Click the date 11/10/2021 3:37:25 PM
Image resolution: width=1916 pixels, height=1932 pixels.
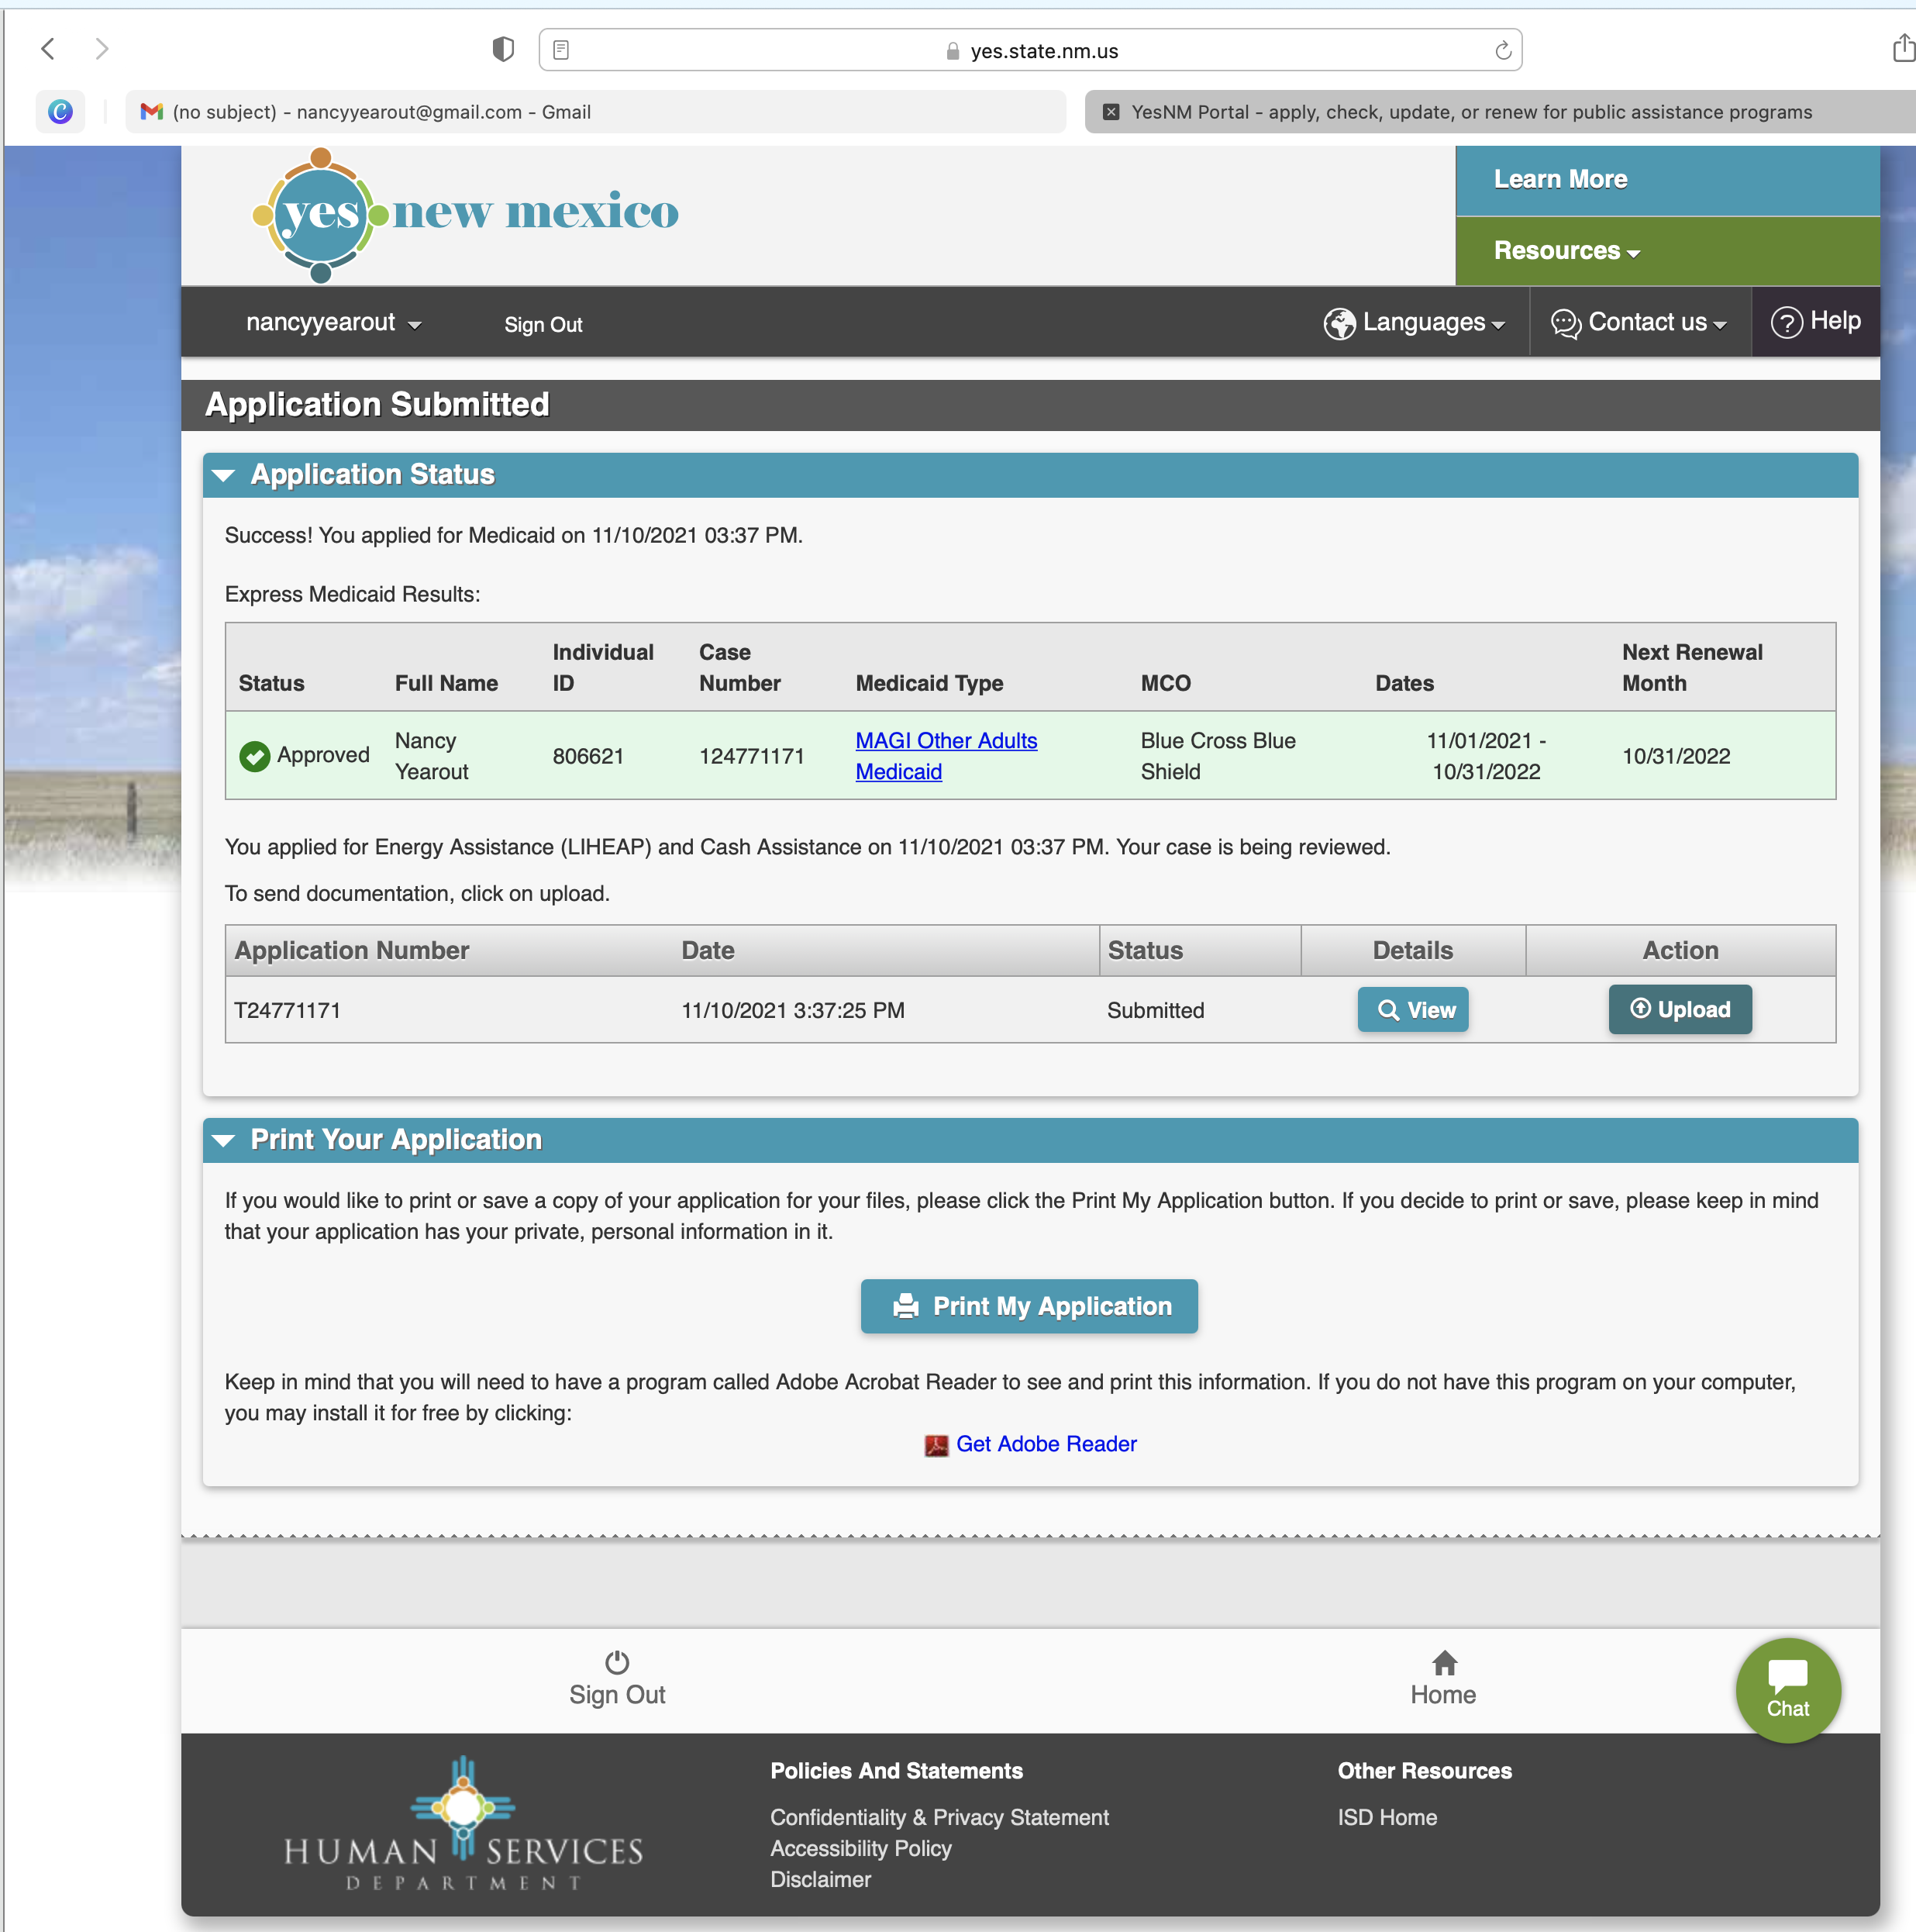coord(793,1010)
